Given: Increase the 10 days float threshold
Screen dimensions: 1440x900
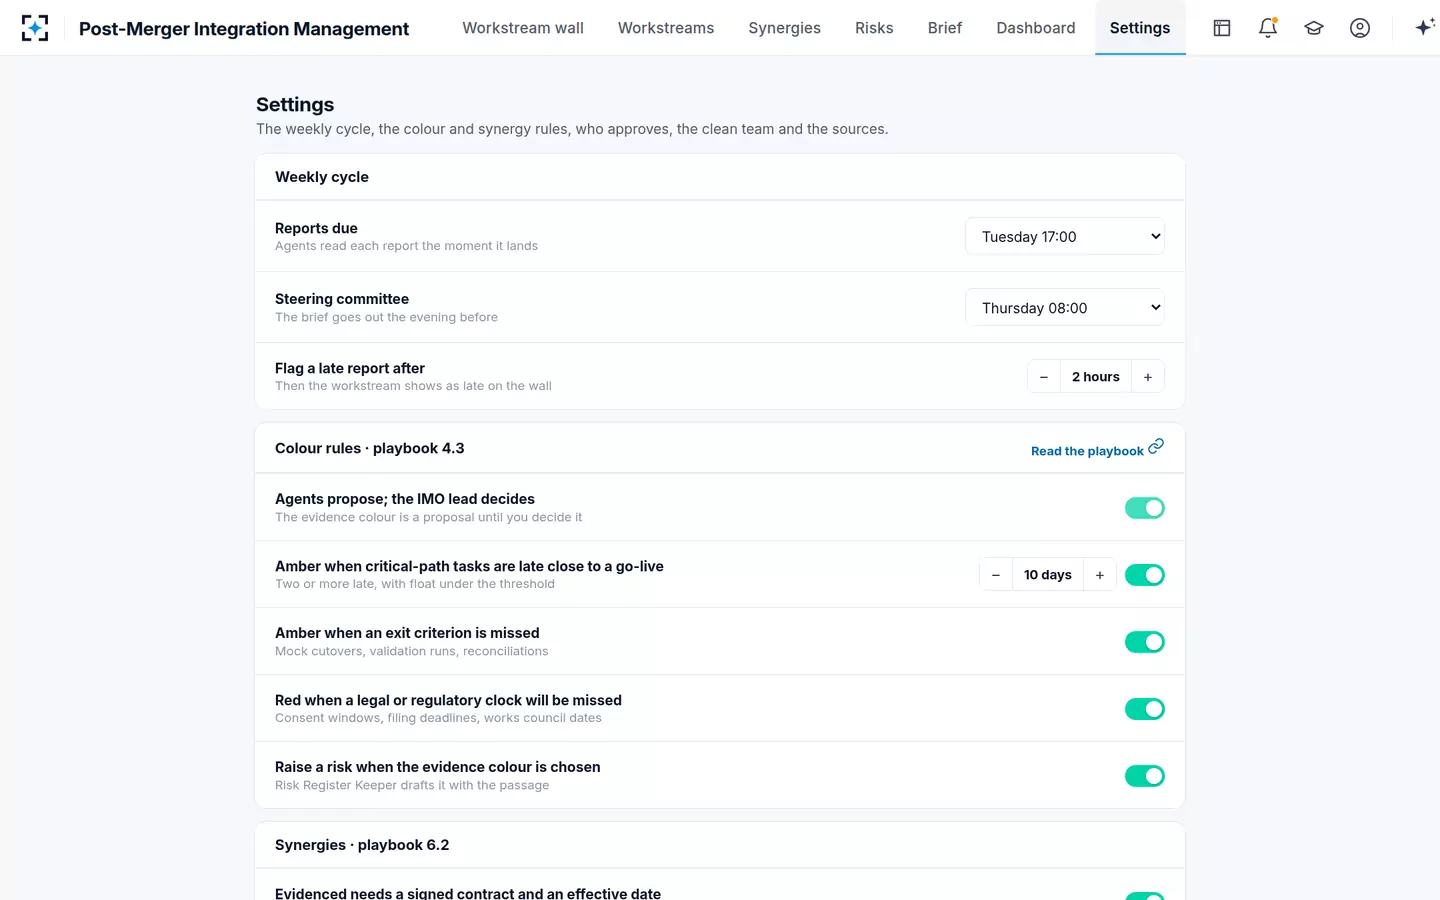Looking at the screenshot, I should pyautogui.click(x=1100, y=575).
